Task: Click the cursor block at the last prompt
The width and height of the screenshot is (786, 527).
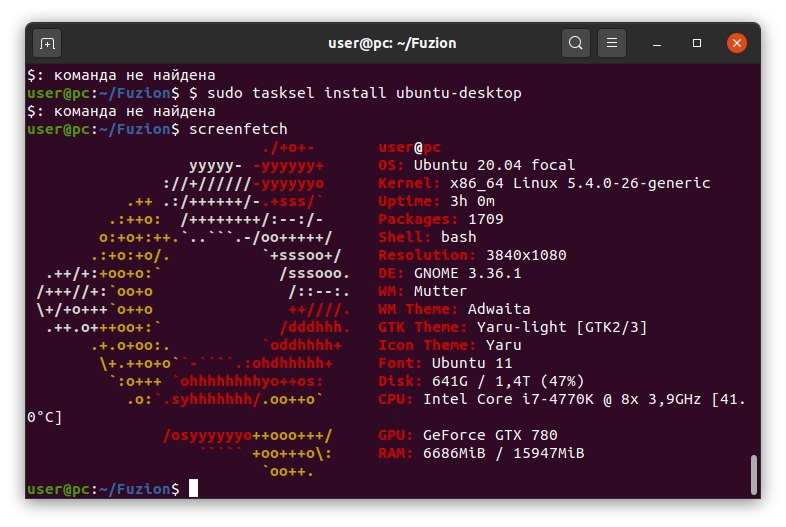Action: pyautogui.click(x=193, y=488)
